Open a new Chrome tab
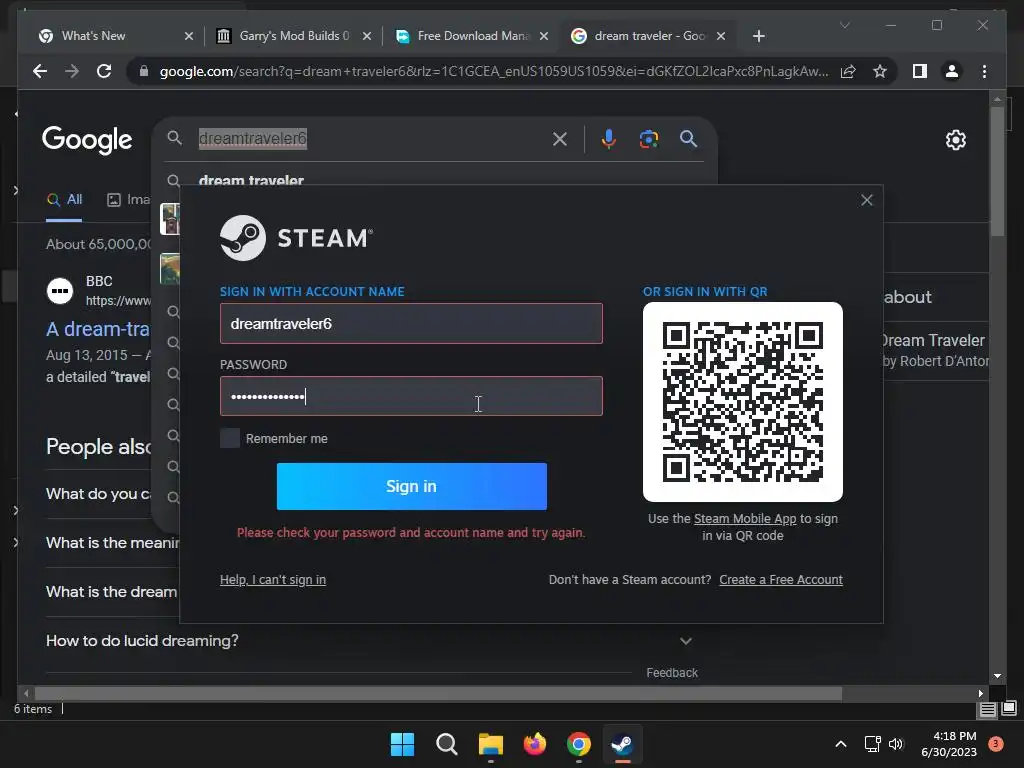Screen dimensions: 1024x768 (x=758, y=36)
